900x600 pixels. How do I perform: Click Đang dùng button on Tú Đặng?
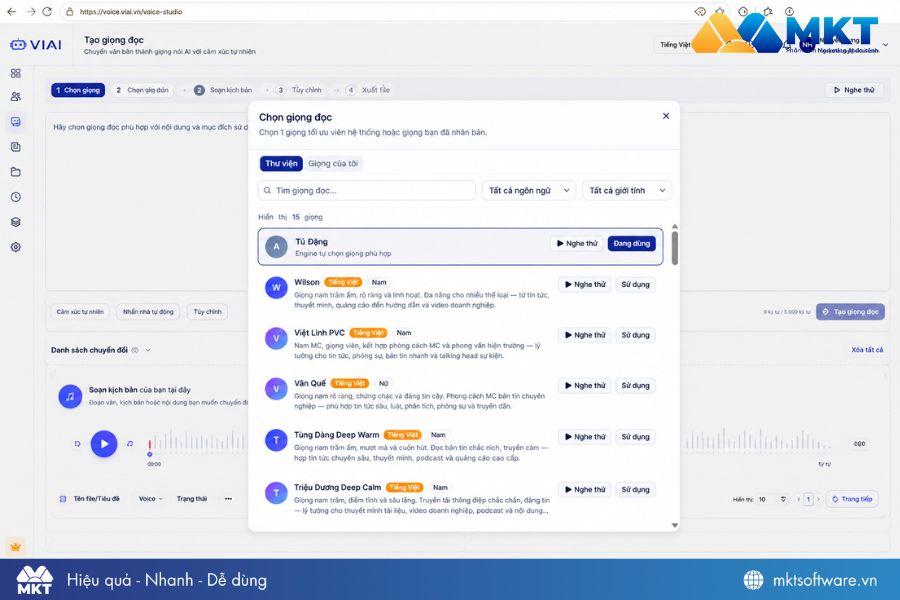(x=631, y=243)
